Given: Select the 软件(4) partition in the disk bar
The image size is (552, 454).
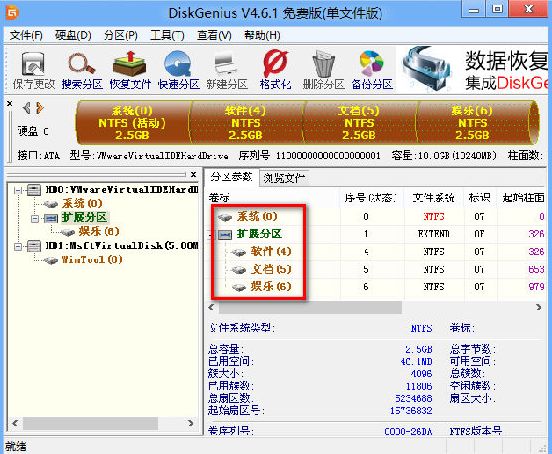Looking at the screenshot, I should pos(246,122).
